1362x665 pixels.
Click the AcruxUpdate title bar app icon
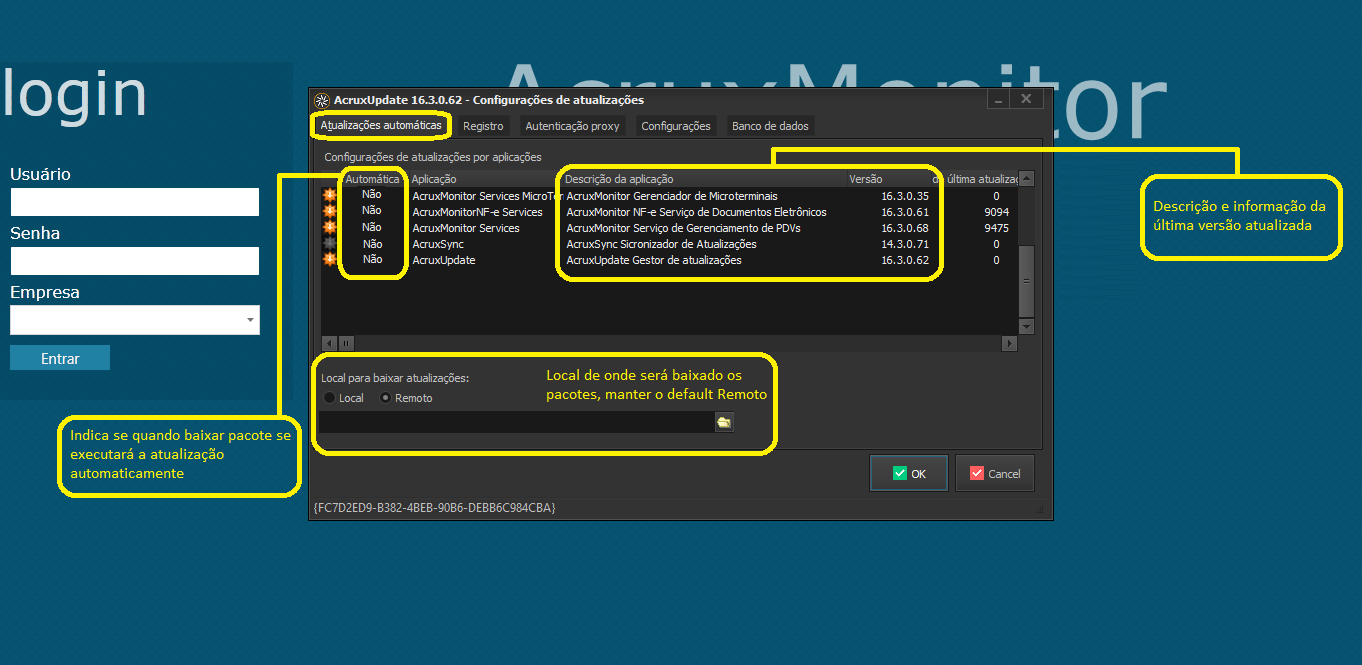(322, 100)
